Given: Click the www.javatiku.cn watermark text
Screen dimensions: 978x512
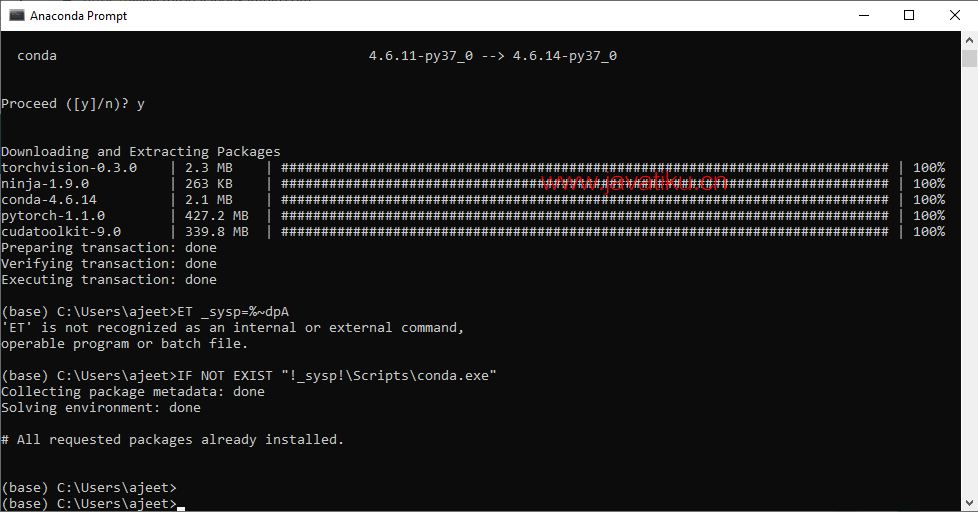Looking at the screenshot, I should [634, 182].
